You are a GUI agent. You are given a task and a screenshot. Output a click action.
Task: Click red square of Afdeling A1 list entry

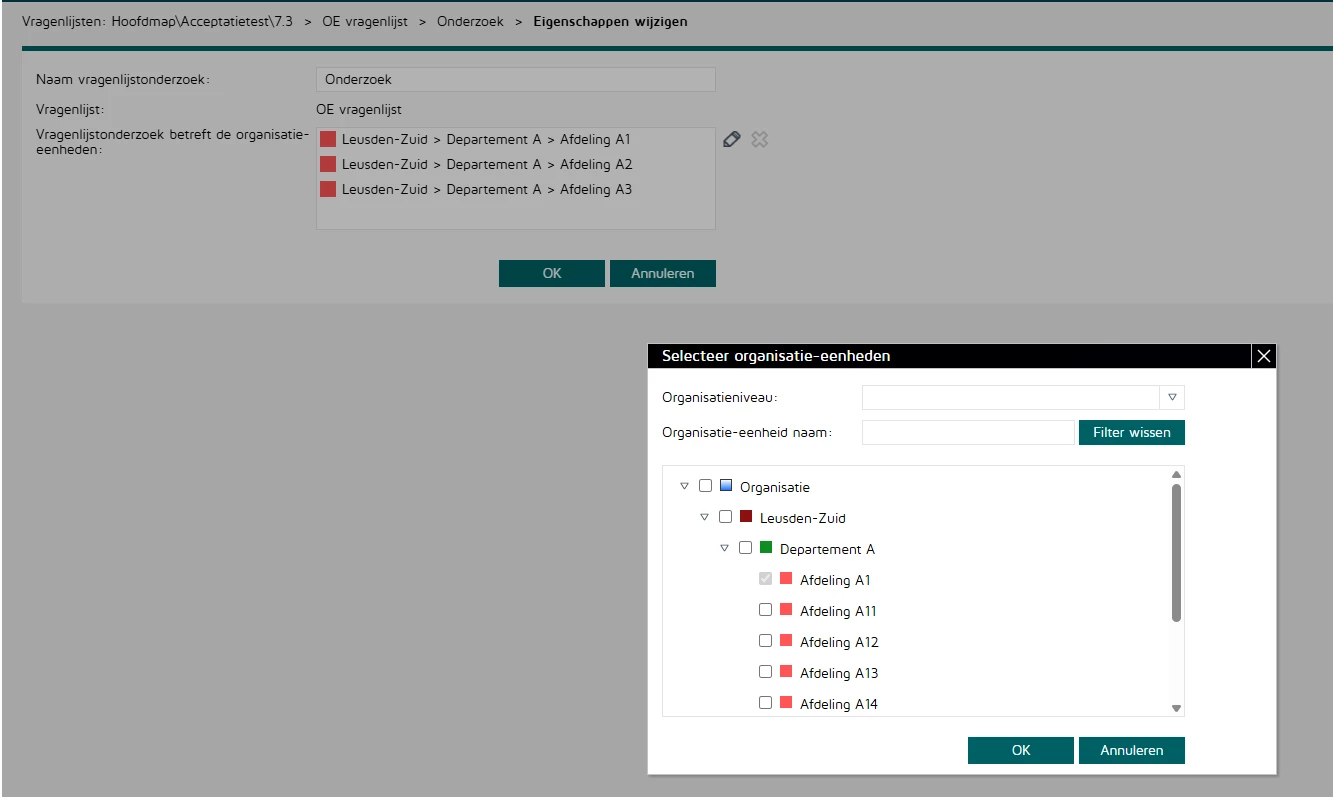[x=328, y=139]
